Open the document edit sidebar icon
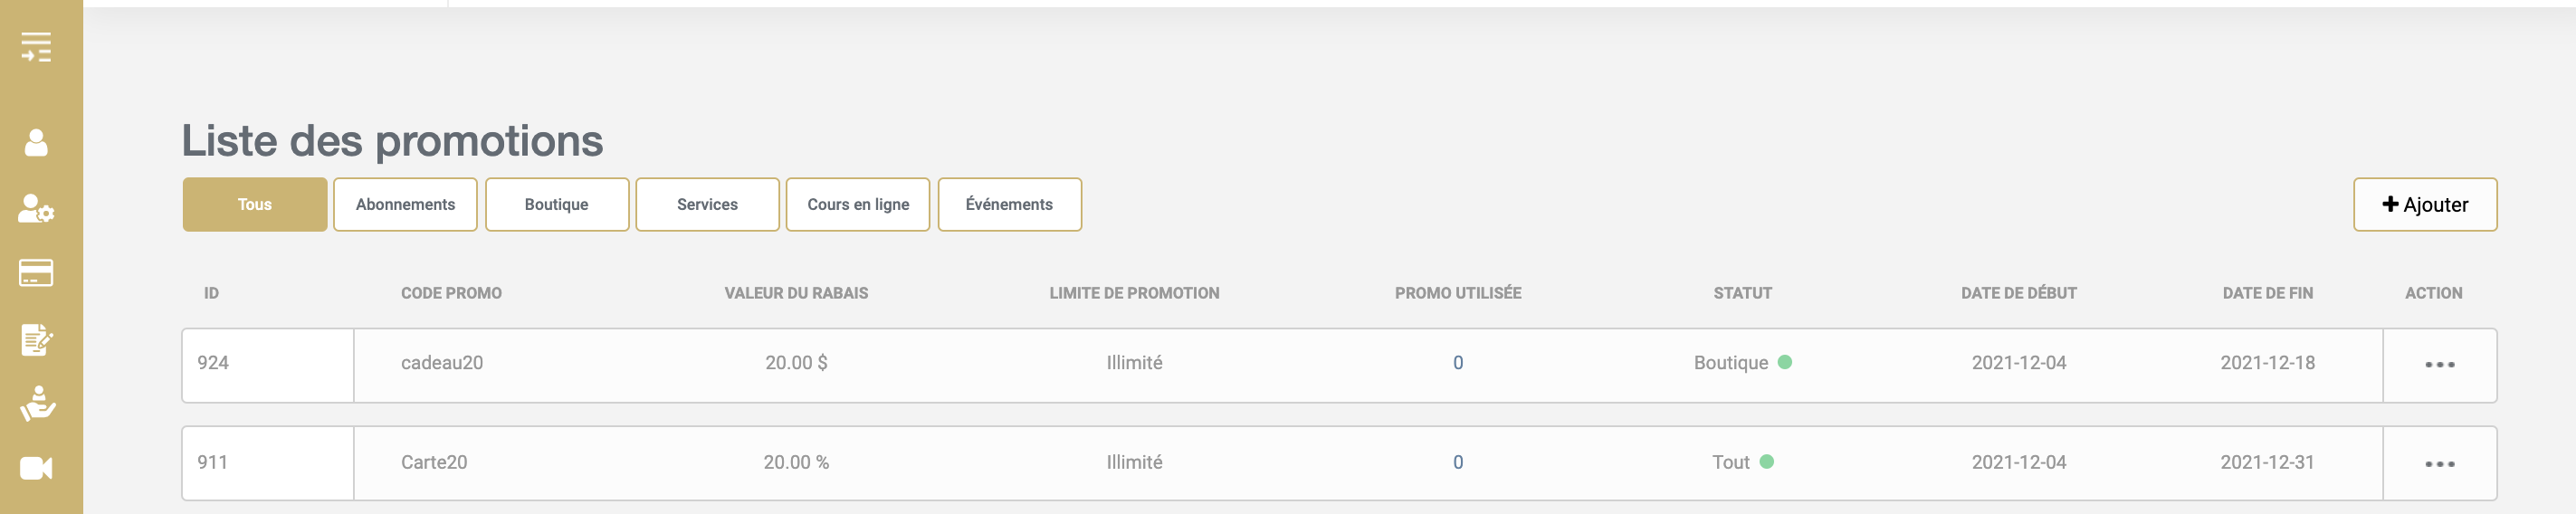The height and width of the screenshot is (514, 2576). click(x=37, y=340)
